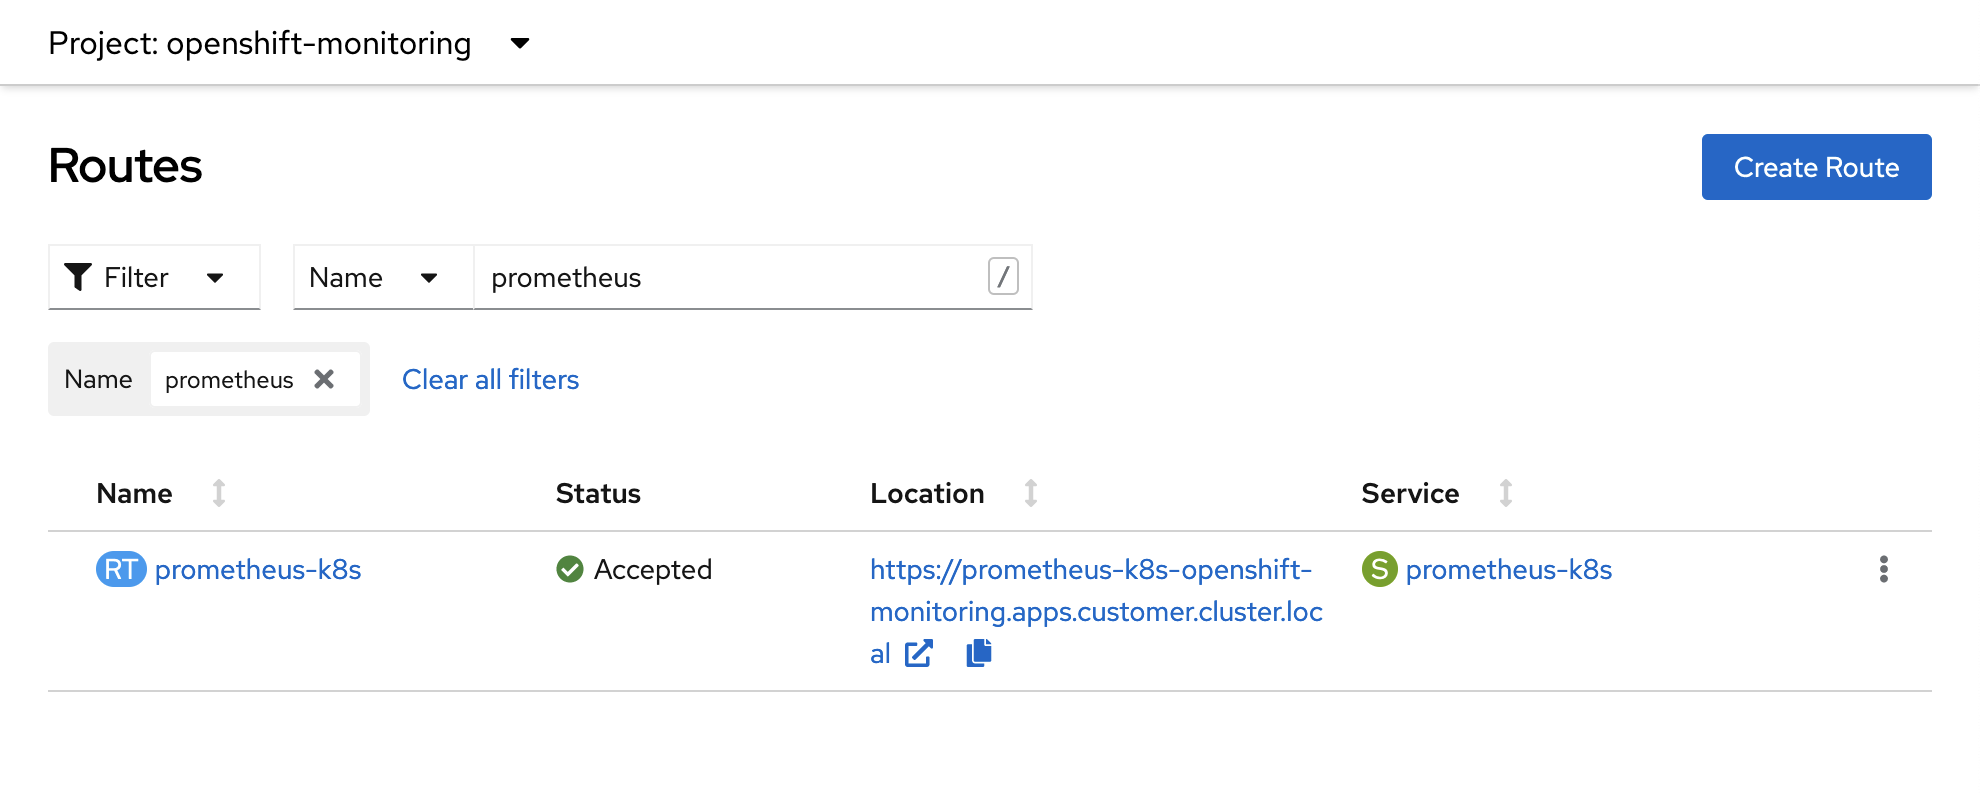This screenshot has height=794, width=1980.
Task: Sort routes by Location column arrows
Action: point(1030,493)
